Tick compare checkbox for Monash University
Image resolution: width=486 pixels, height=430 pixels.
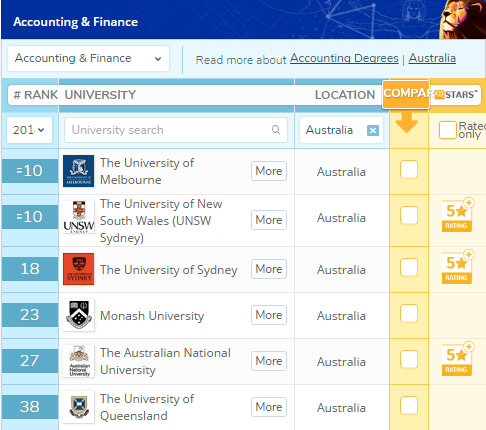click(409, 313)
